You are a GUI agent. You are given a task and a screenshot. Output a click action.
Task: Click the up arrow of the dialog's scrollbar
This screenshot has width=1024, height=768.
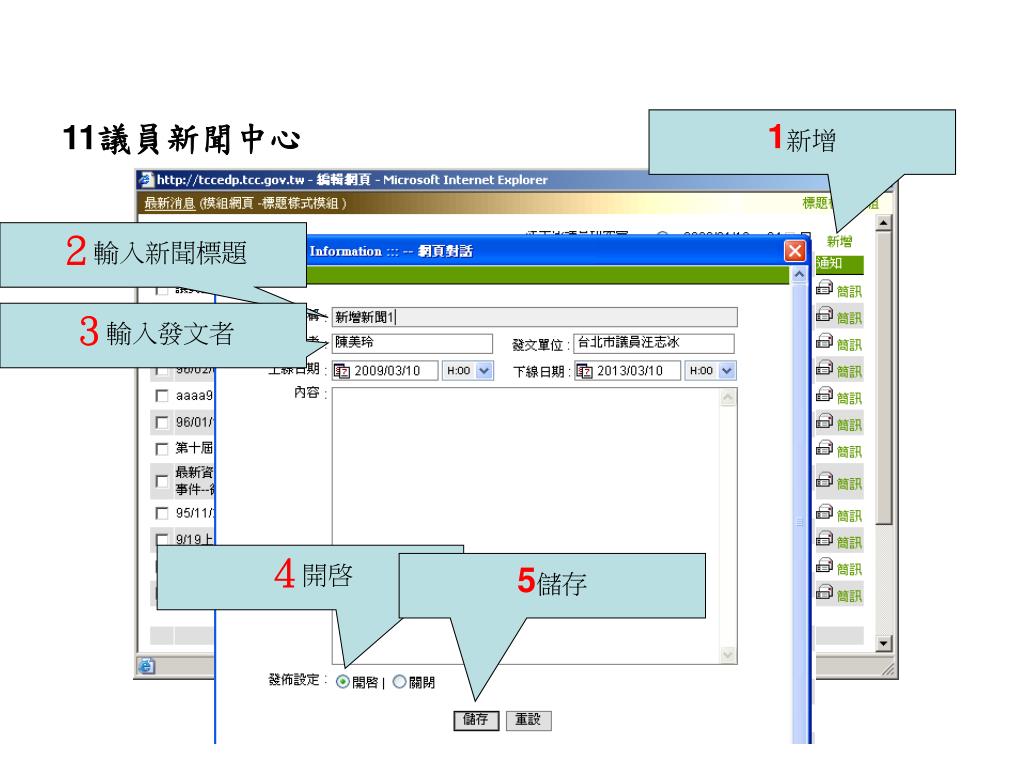[799, 275]
